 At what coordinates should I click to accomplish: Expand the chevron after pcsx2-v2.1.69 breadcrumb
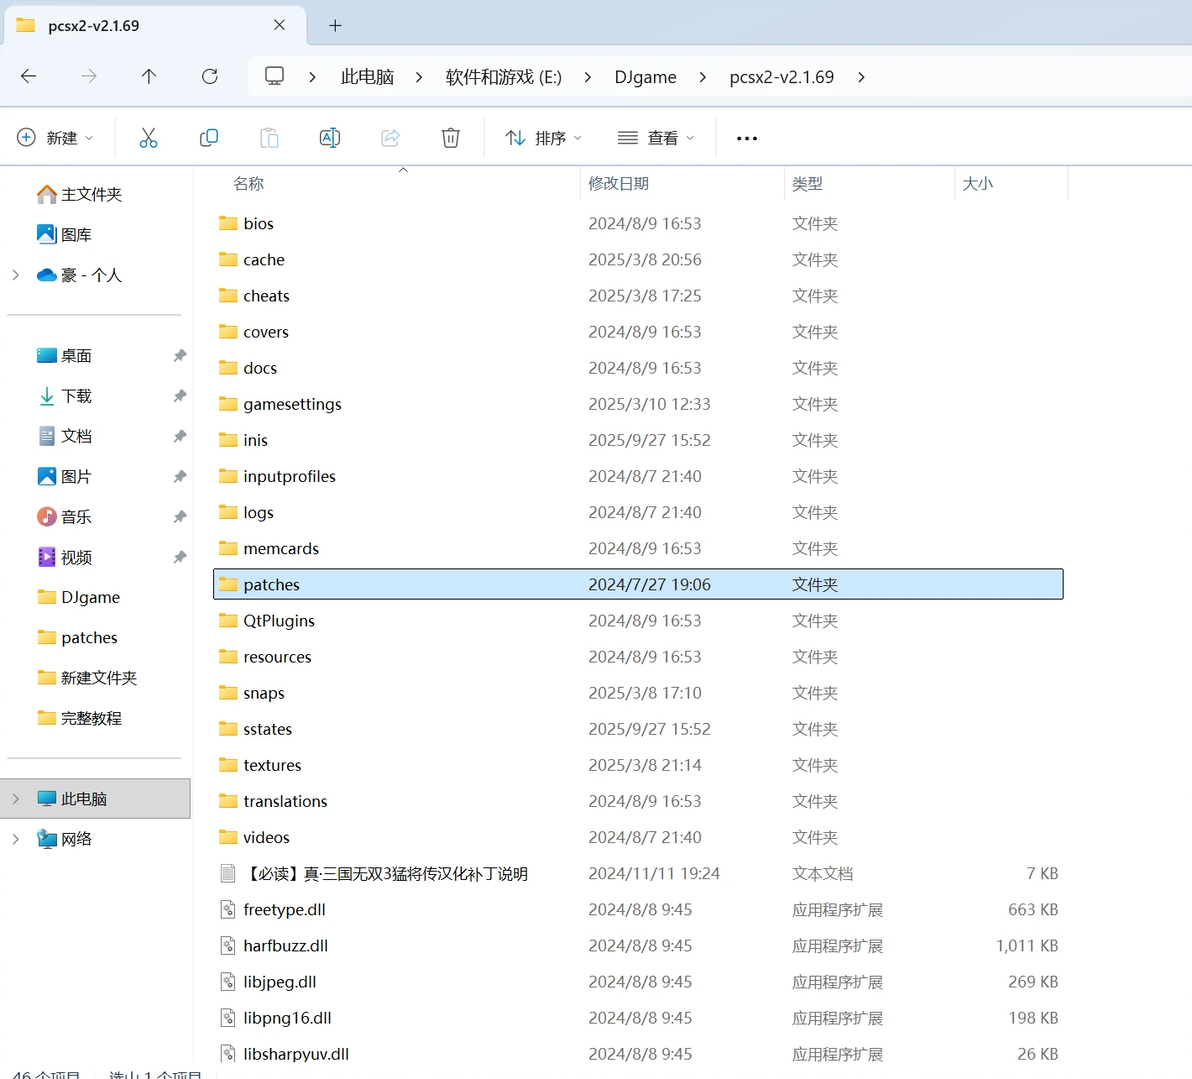(x=861, y=77)
